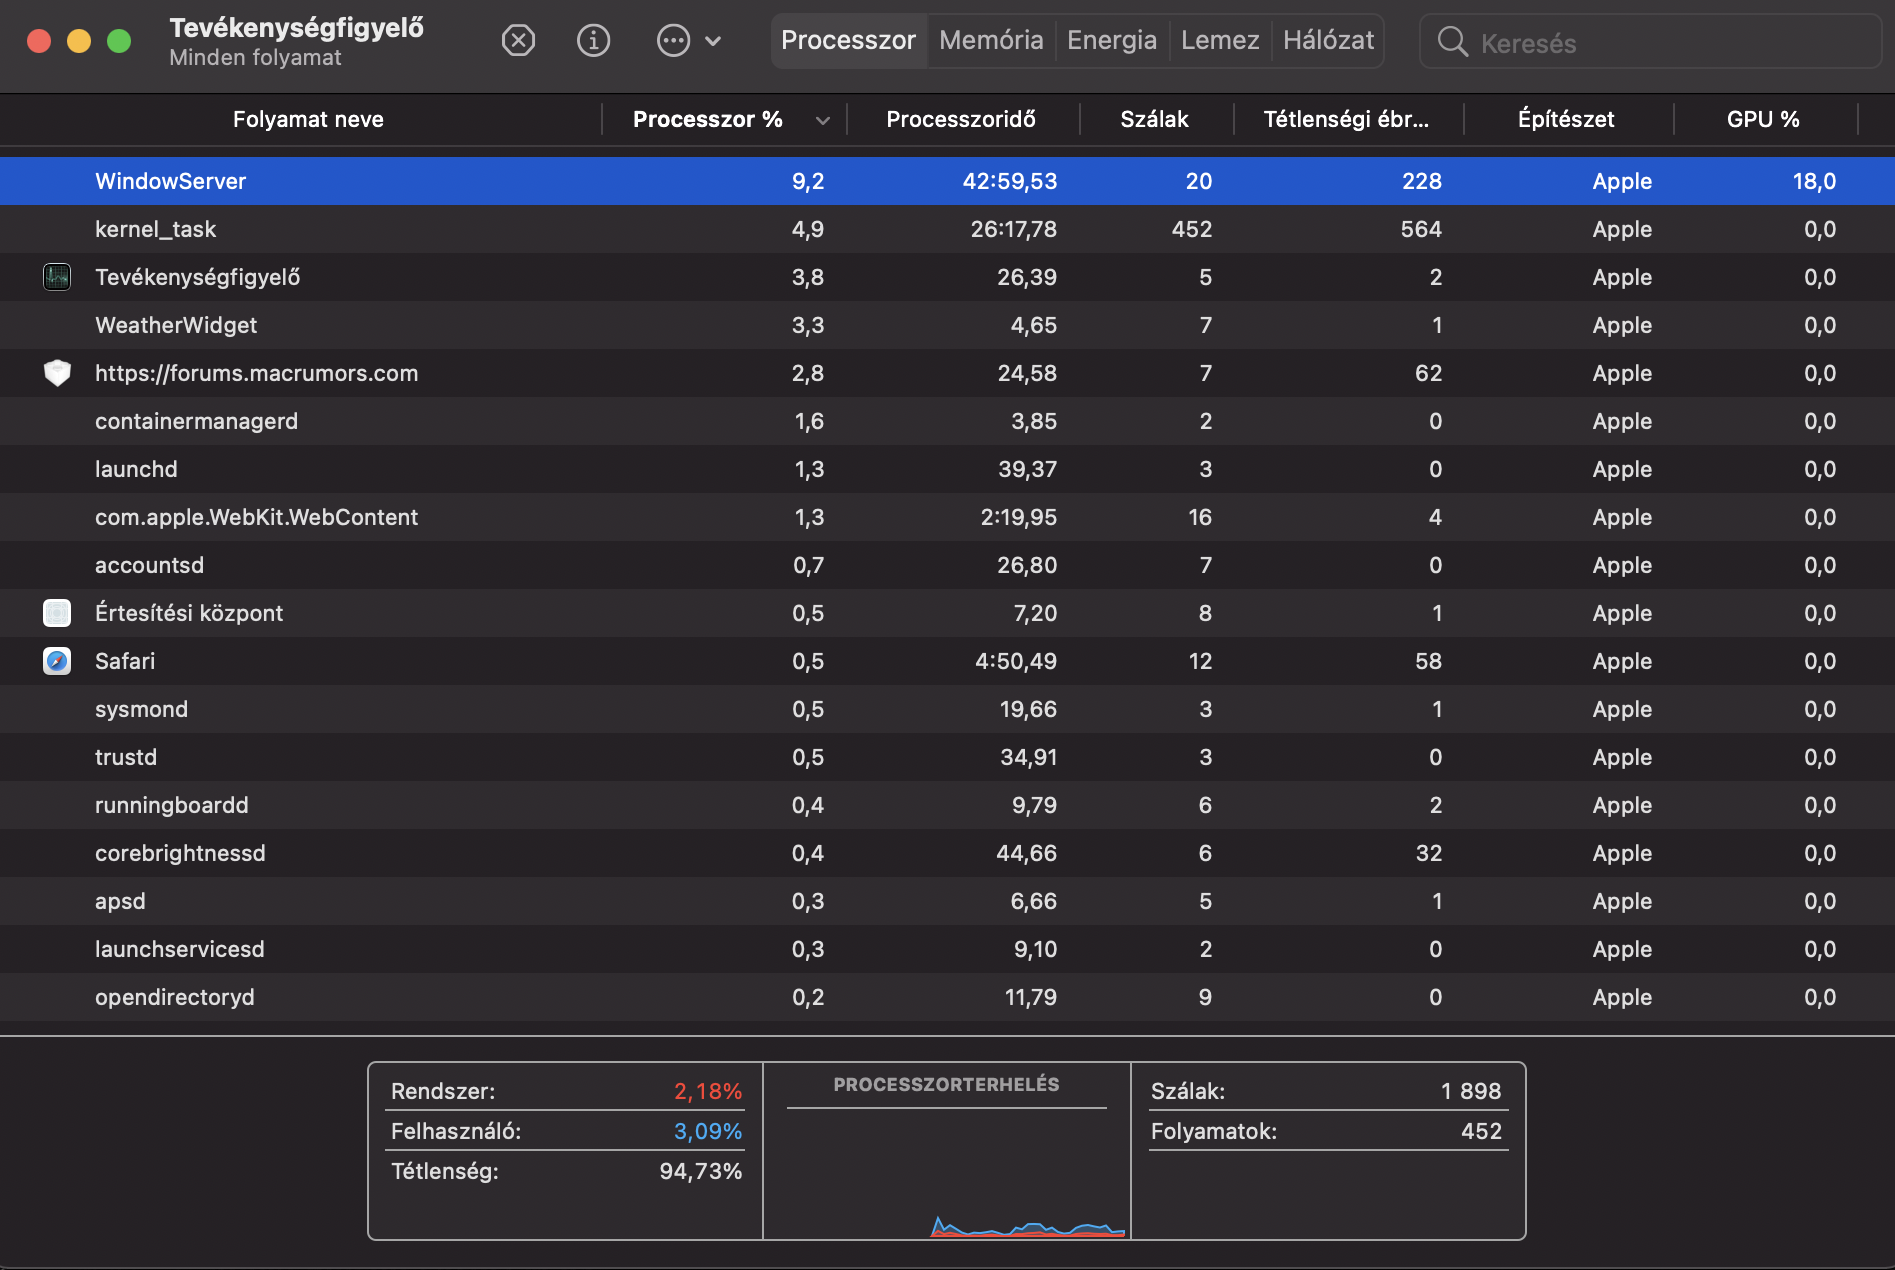Select the apsd process row
This screenshot has width=1895, height=1270.
tap(947, 901)
